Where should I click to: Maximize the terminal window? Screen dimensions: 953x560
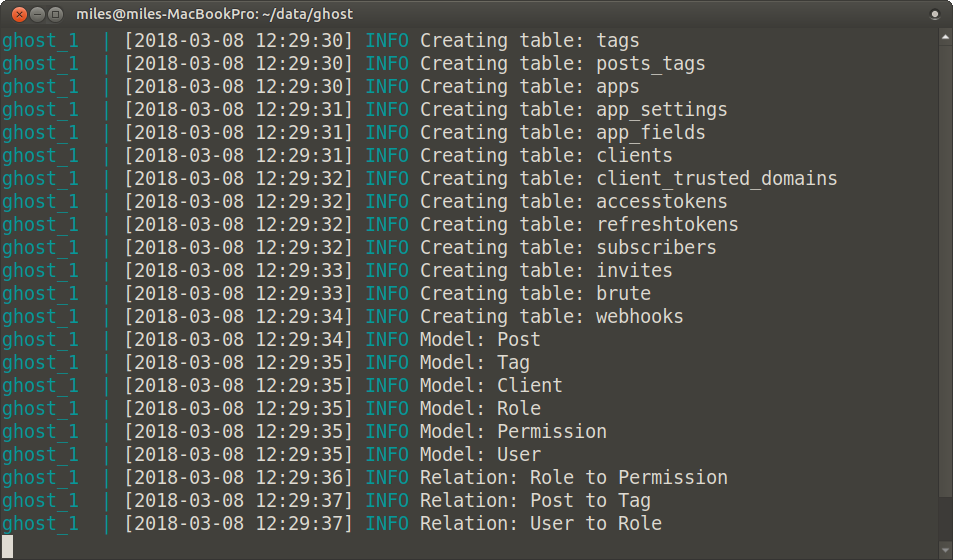pos(55,14)
